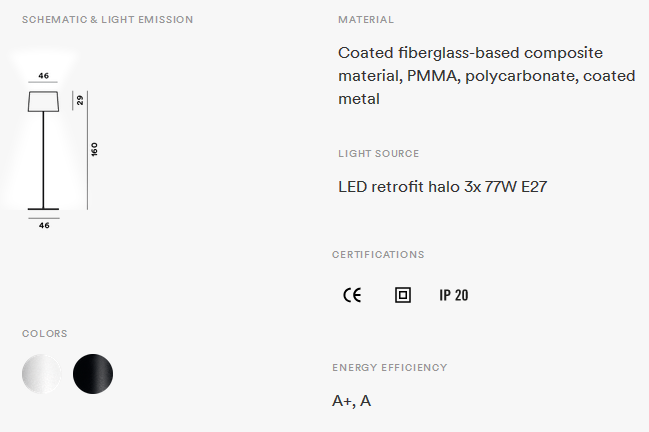The image size is (649, 432).
Task: Click the A+, A energy rating text
Action: pos(351,401)
